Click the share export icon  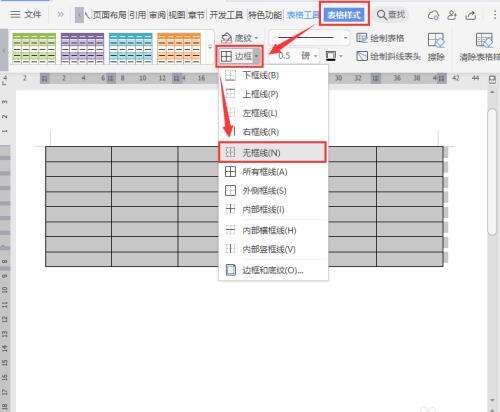(x=471, y=15)
